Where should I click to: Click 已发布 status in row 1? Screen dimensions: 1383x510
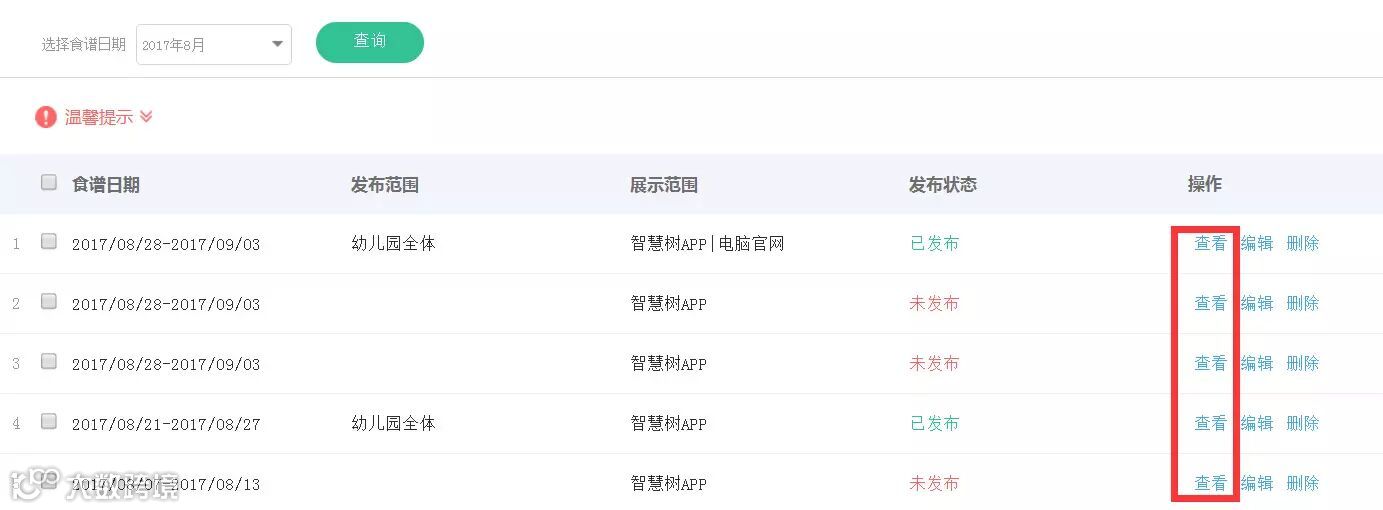click(x=934, y=243)
